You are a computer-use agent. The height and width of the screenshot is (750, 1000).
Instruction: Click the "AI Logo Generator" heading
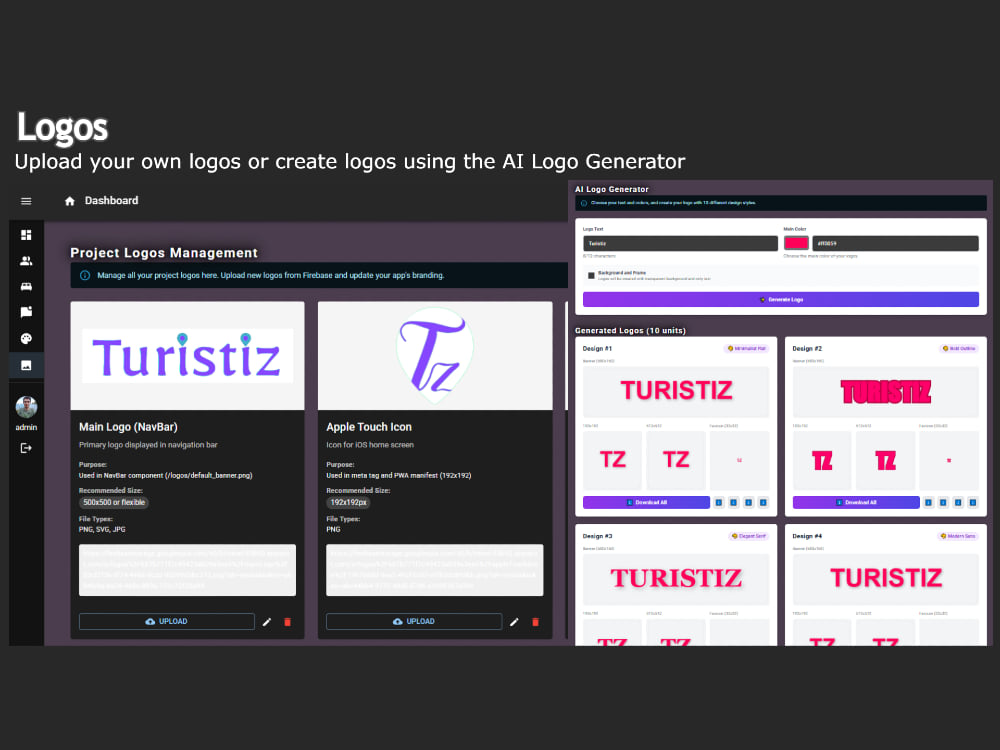[x=612, y=189]
